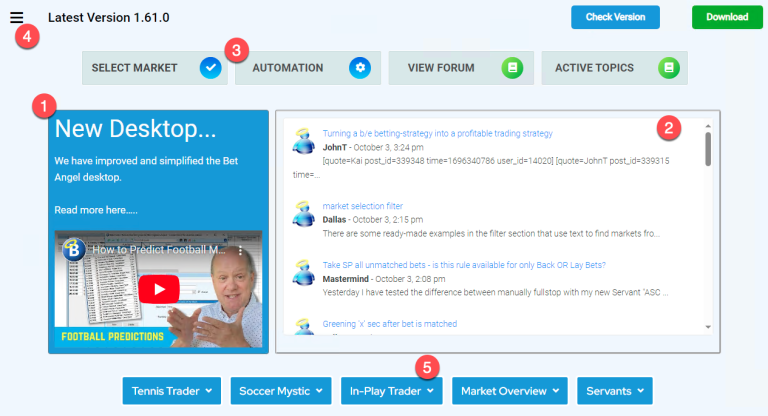This screenshot has height=416, width=768.
Task: Open the VIEW FORUM button
Action: pyautogui.click(x=461, y=68)
